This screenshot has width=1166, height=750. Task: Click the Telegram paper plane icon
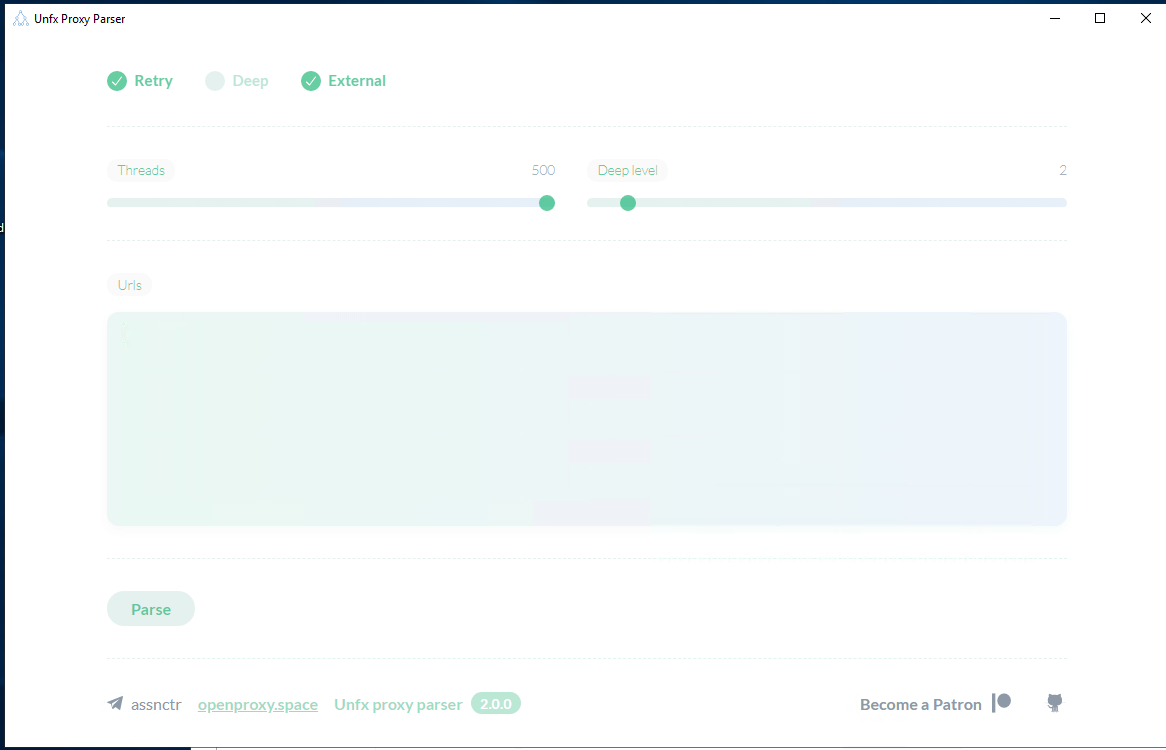point(115,704)
